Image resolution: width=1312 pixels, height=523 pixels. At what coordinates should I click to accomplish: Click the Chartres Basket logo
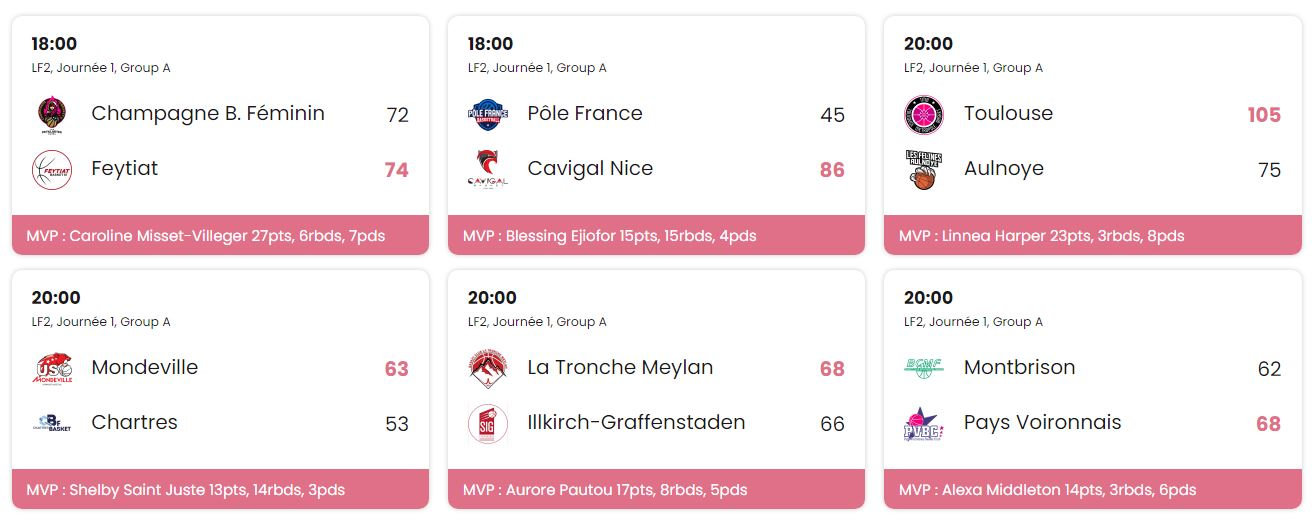click(x=52, y=424)
